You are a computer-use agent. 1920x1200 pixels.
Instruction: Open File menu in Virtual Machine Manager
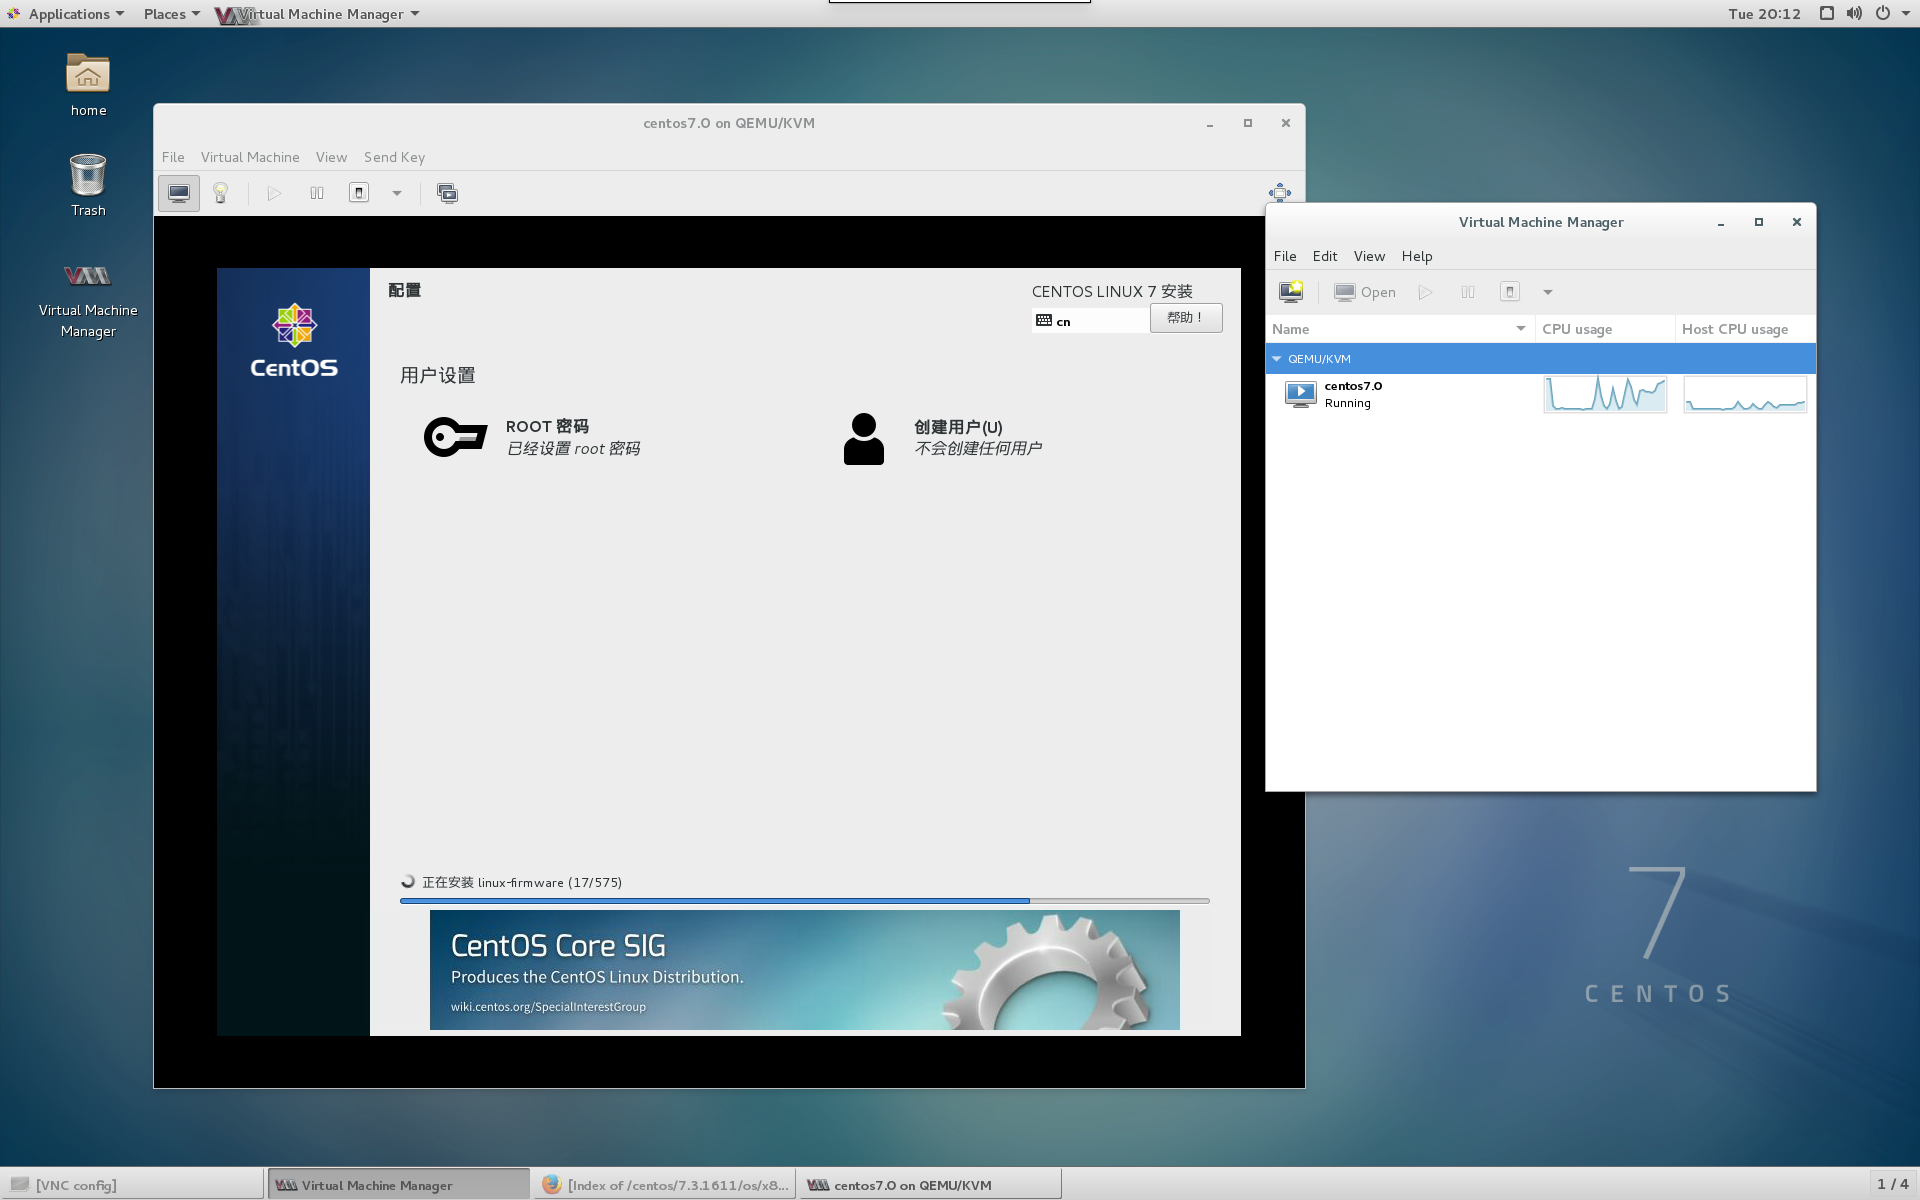point(1285,256)
